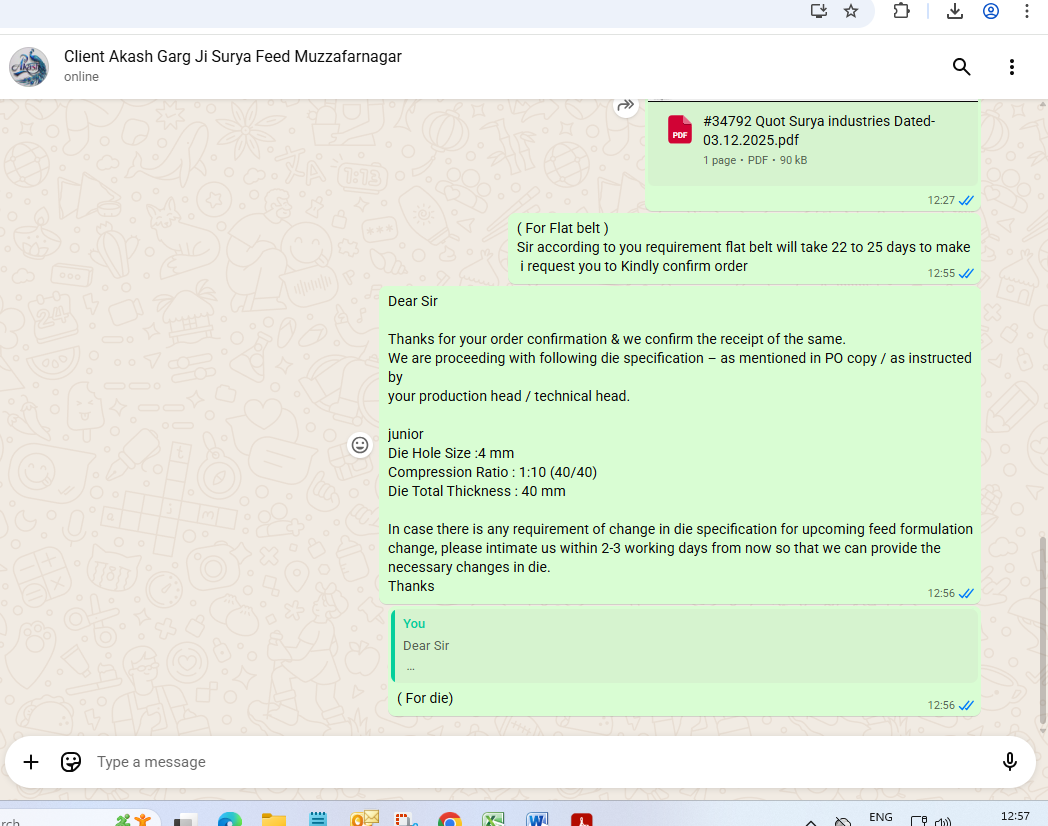The width and height of the screenshot is (1048, 826).
Task: Open WhatsApp chat menu three dots
Action: point(1011,67)
